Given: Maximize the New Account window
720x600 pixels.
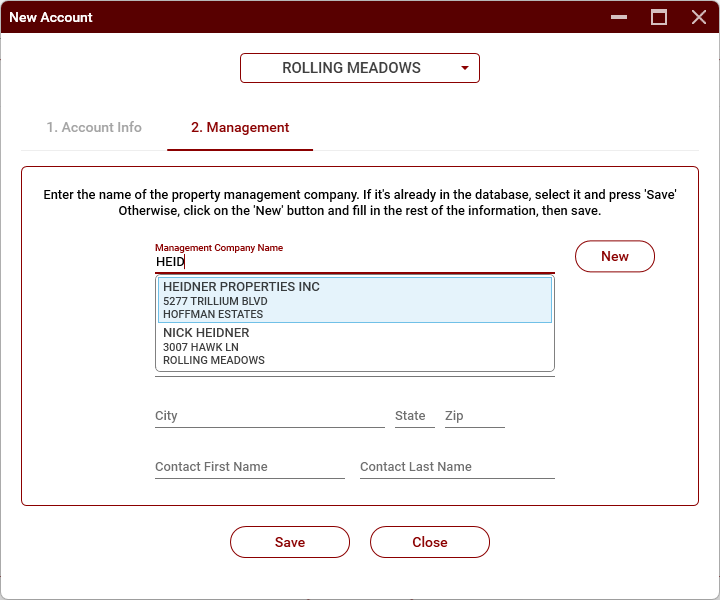Looking at the screenshot, I should point(659,17).
